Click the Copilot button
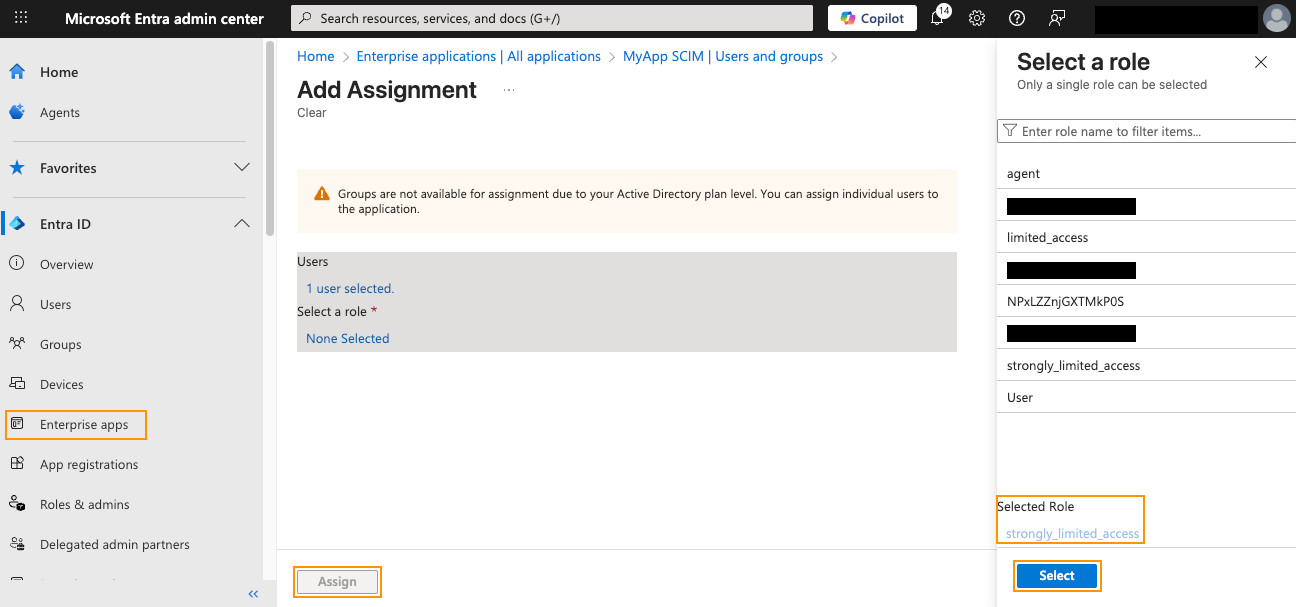The width and height of the screenshot is (1296, 607). click(872, 18)
